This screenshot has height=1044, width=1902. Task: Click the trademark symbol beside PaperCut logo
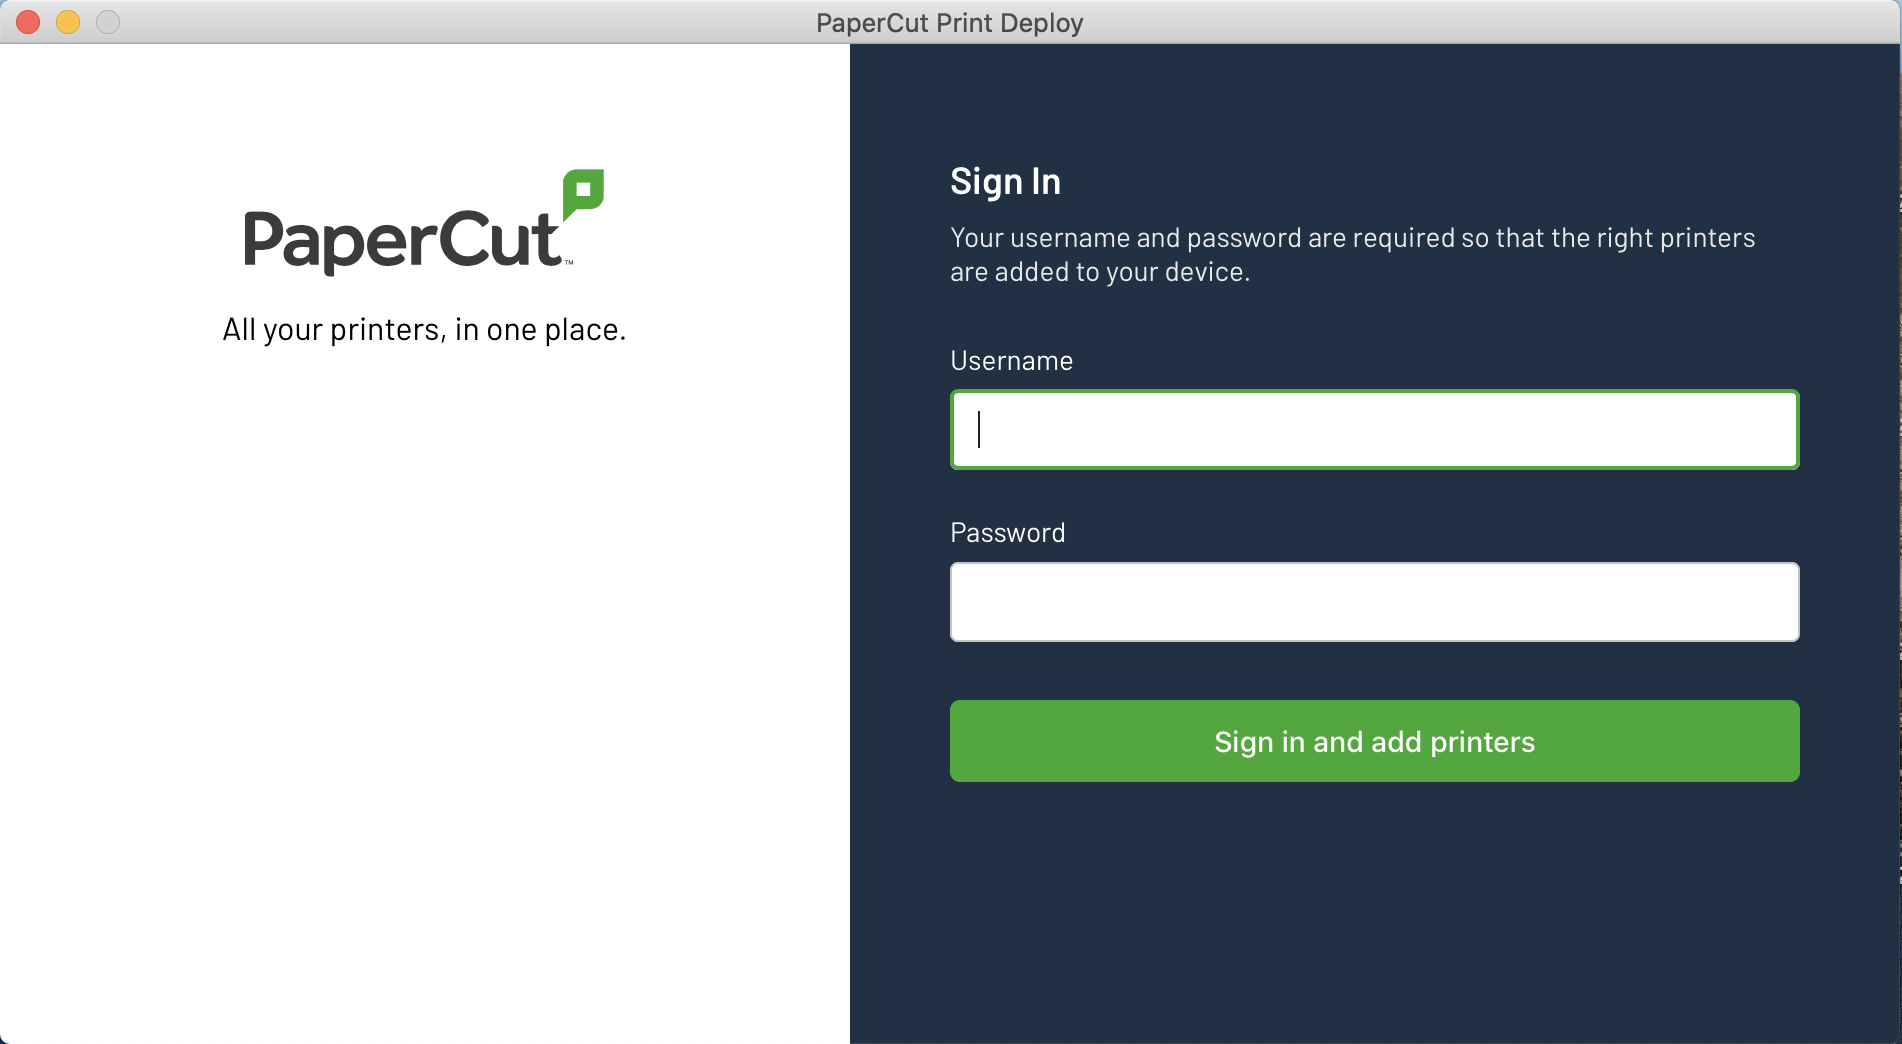(x=569, y=263)
